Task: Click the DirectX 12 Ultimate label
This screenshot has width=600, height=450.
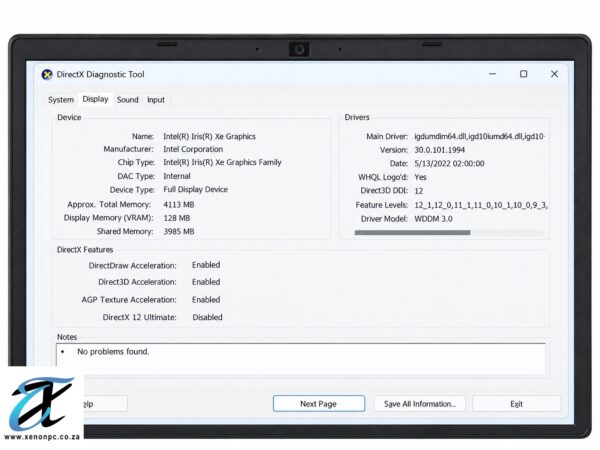Action: click(x=139, y=317)
